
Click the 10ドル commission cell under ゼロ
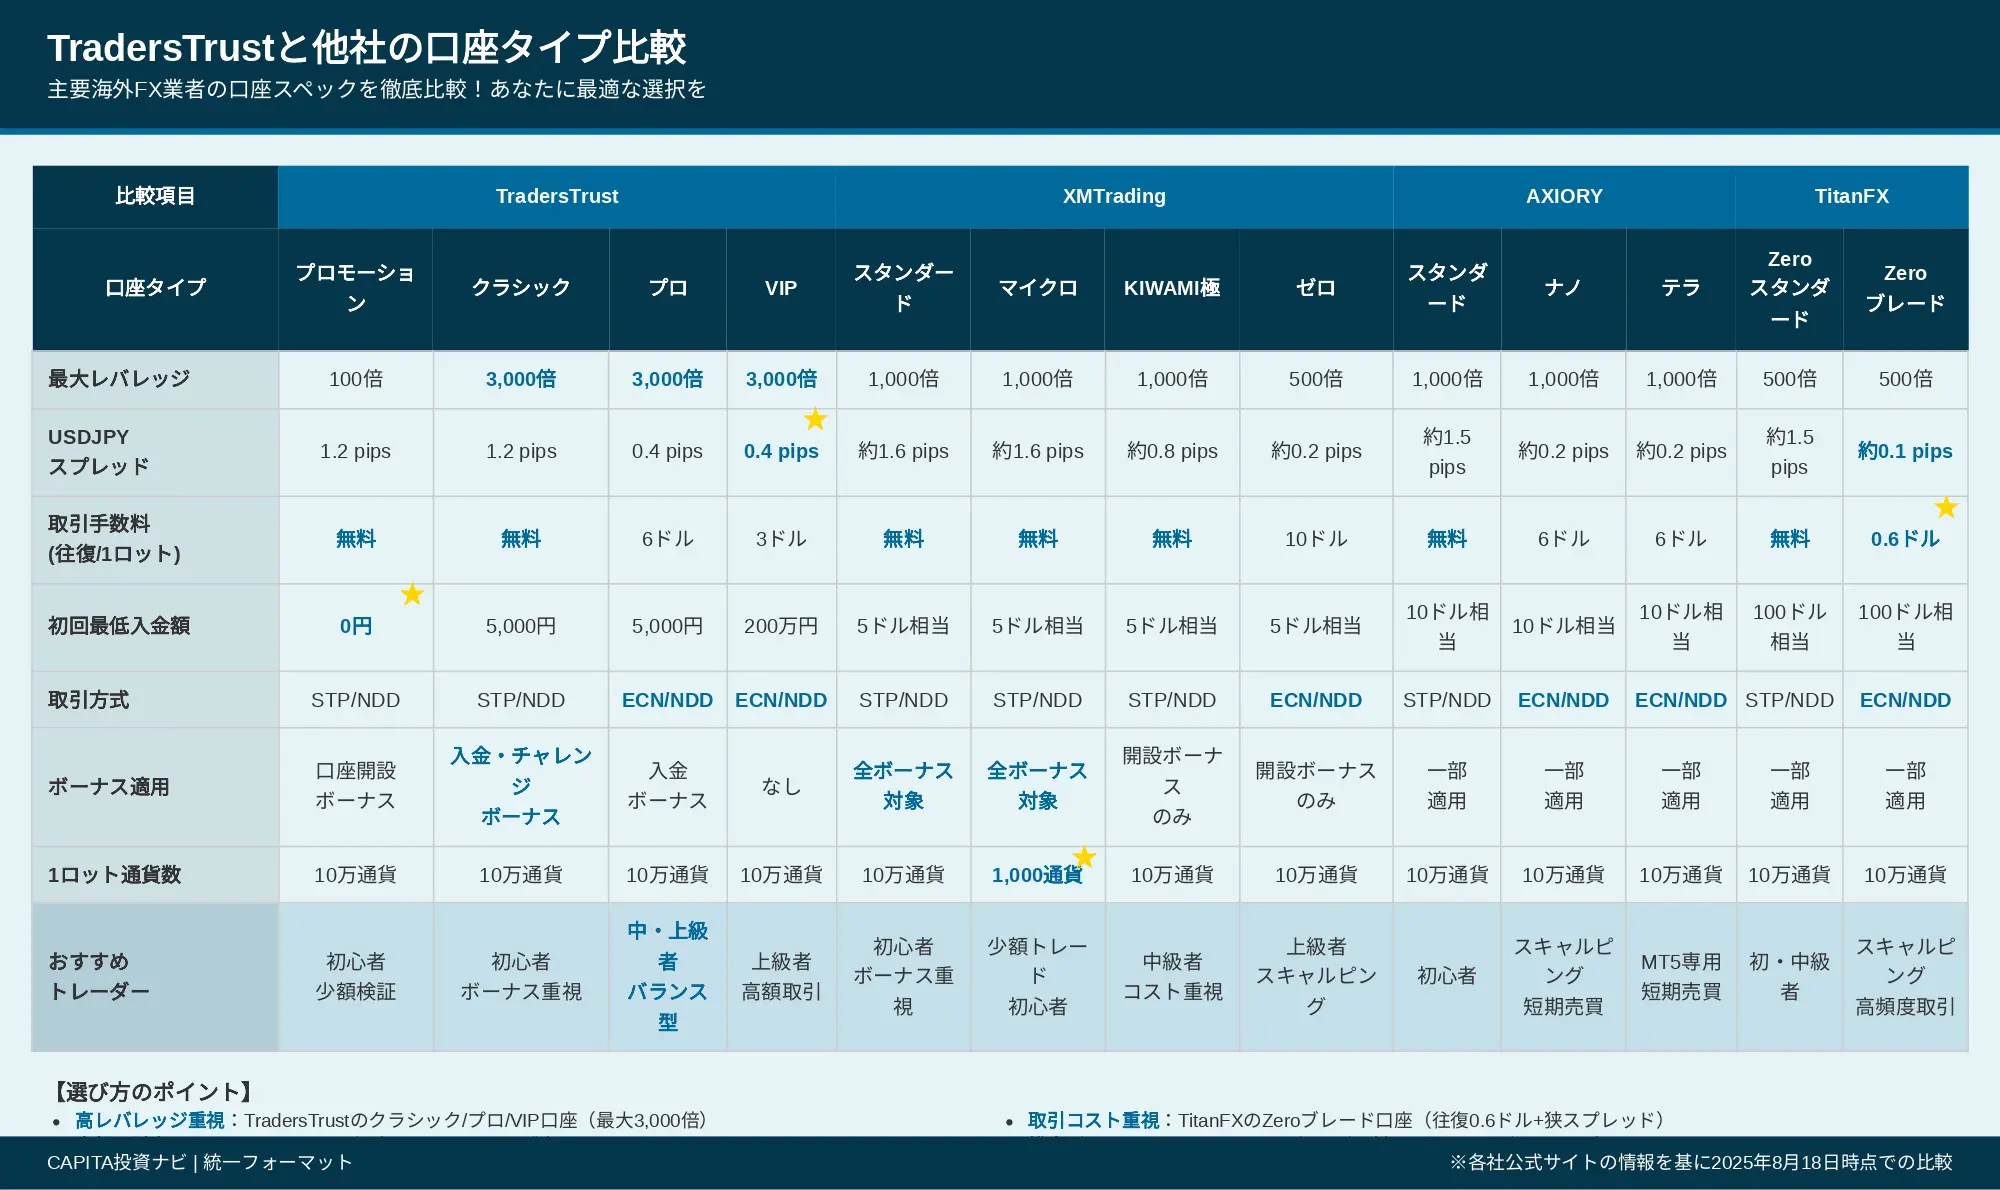point(1316,539)
